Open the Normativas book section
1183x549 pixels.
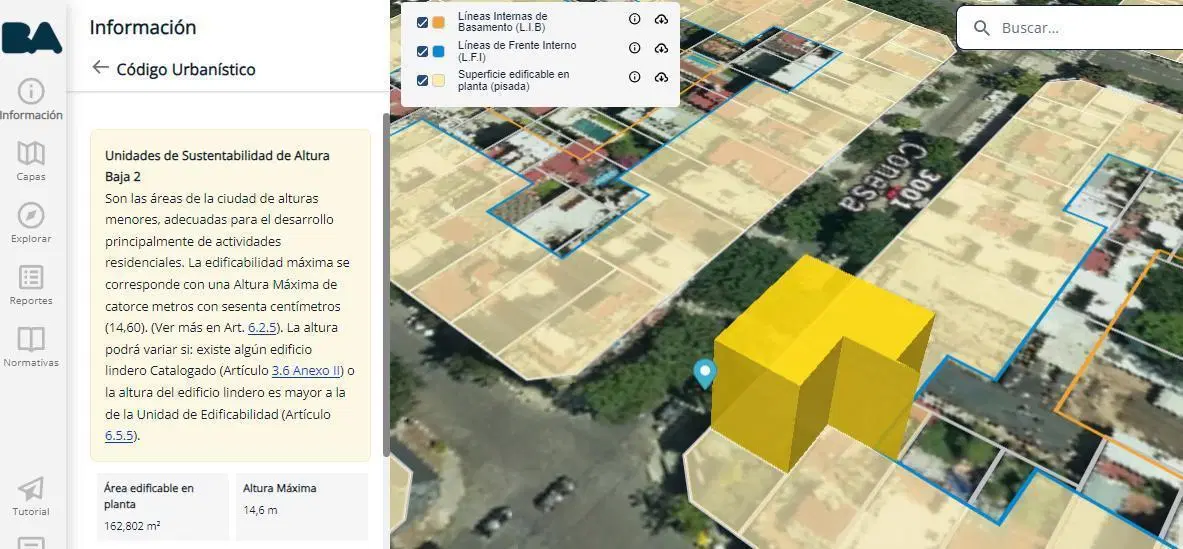pos(31,347)
